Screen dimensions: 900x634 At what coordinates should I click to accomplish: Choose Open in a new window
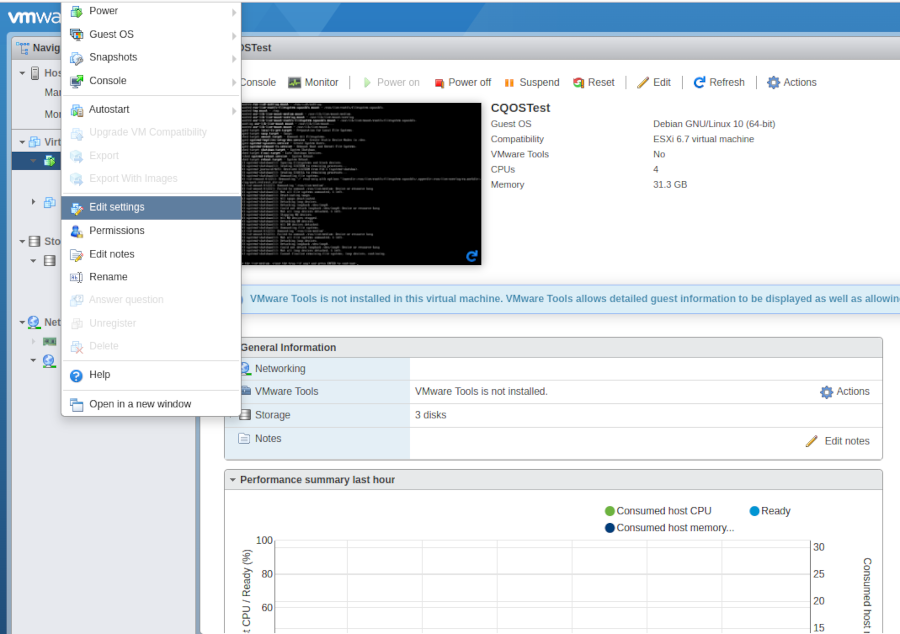pos(151,404)
